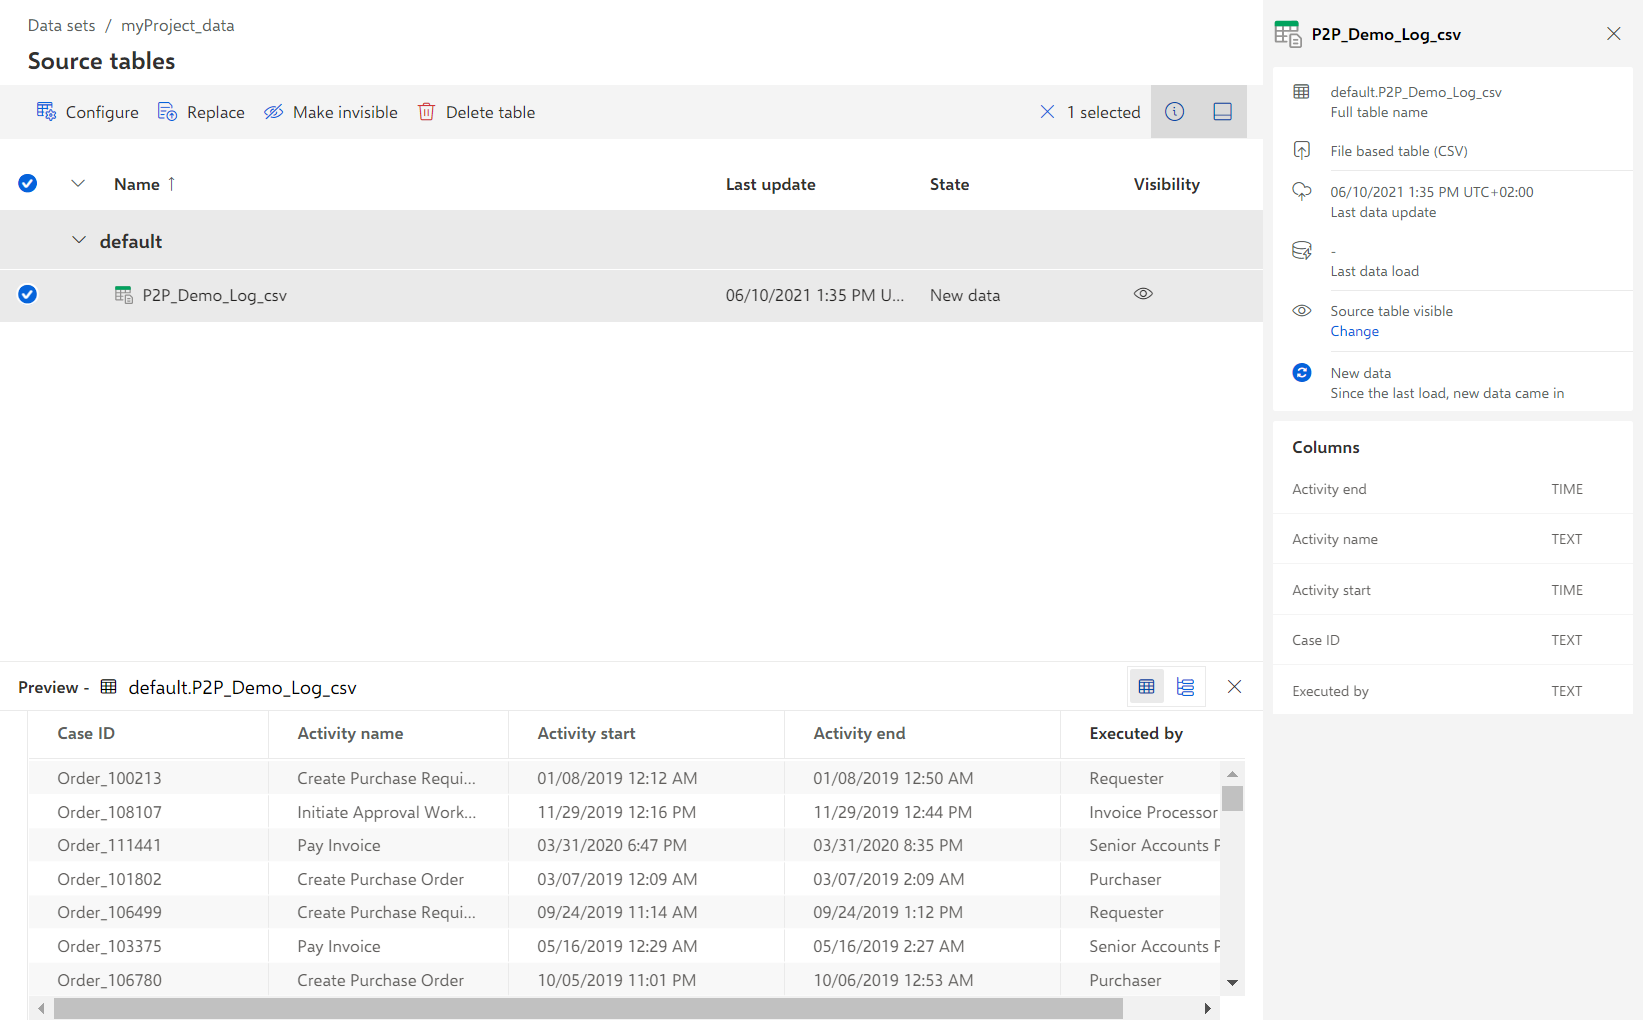
Task: Click horizontal scrollbar right arrow
Action: pyautogui.click(x=1207, y=1008)
